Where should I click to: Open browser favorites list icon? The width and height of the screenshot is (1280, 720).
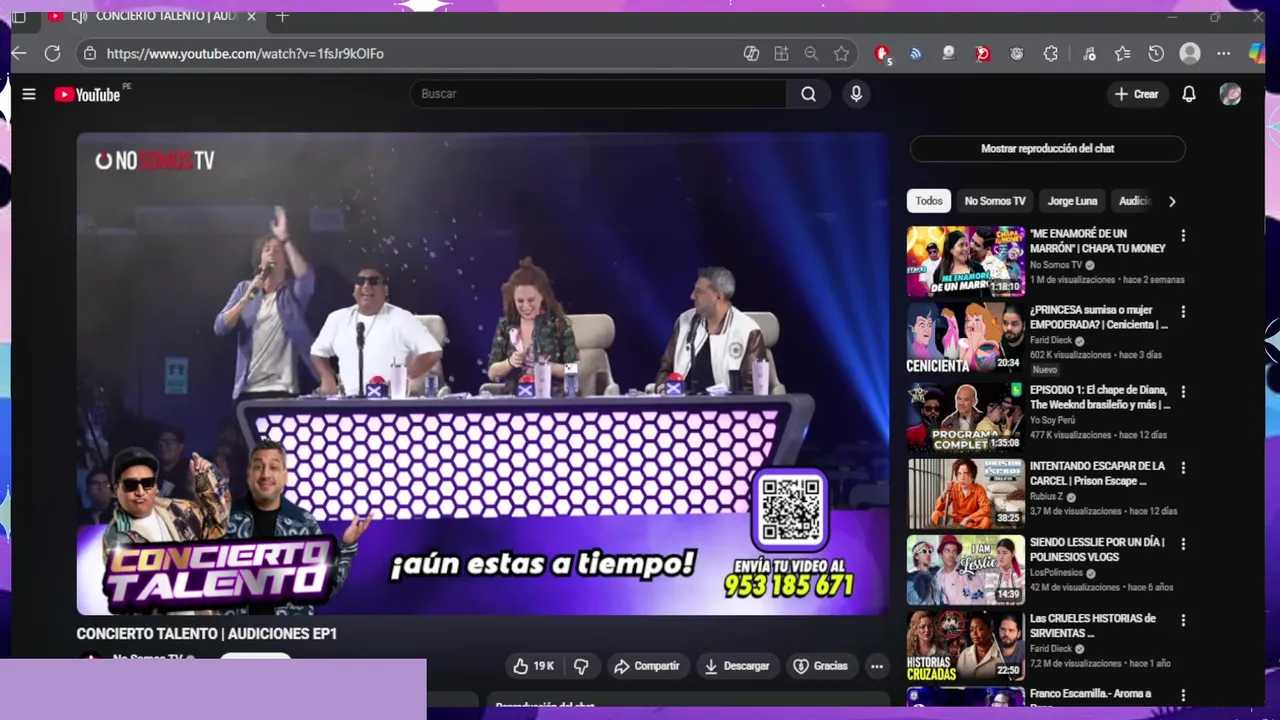coord(1122,53)
